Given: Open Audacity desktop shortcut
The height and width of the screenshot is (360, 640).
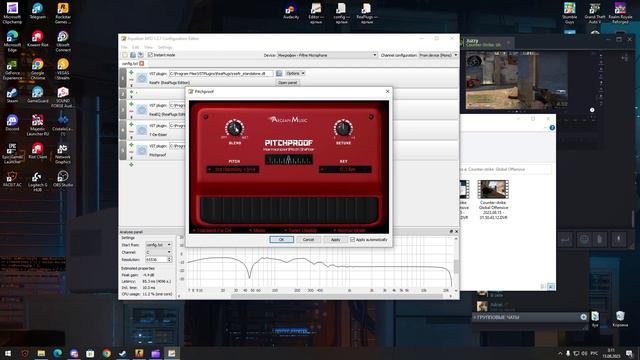Looking at the screenshot, I should click(291, 11).
